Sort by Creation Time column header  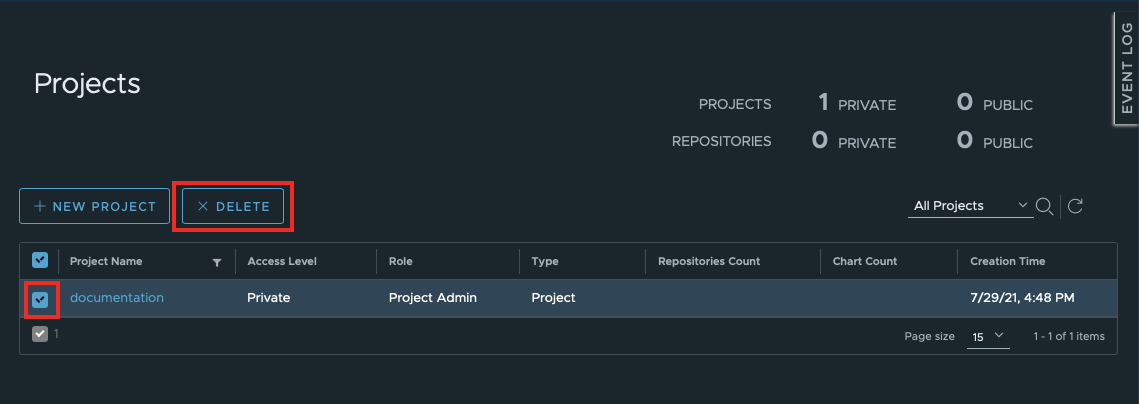pos(1008,262)
